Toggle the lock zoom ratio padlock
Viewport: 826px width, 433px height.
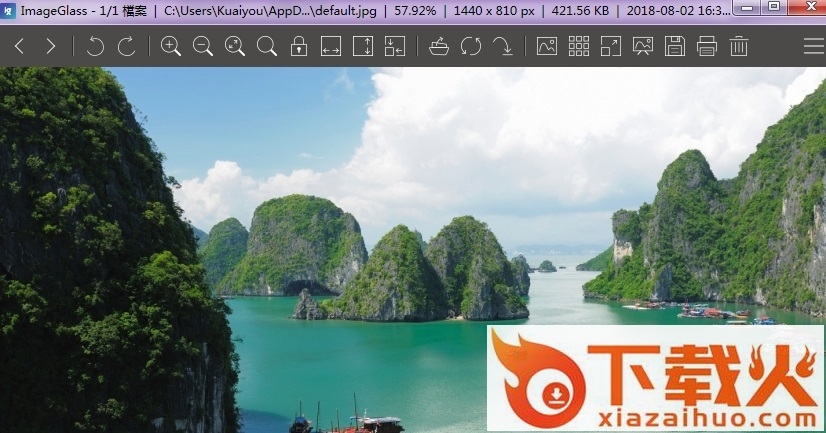pos(299,46)
